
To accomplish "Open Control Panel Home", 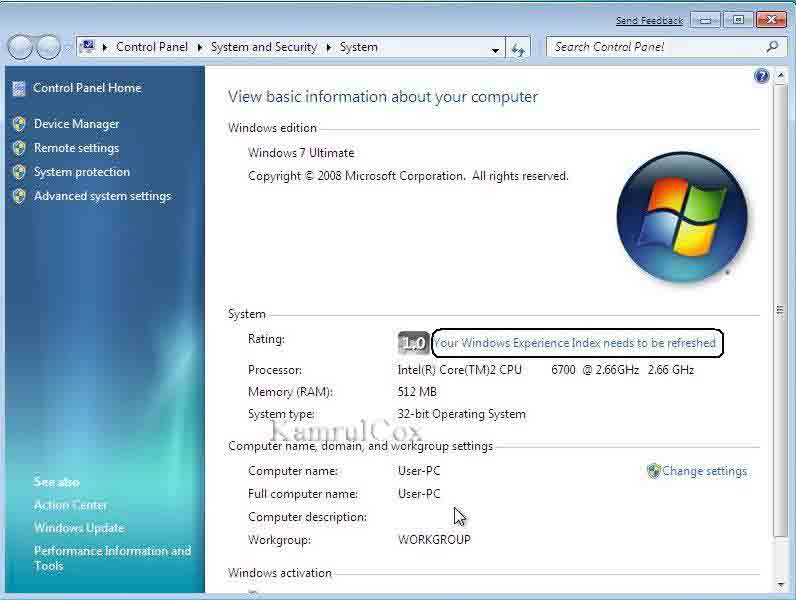I will (x=87, y=88).
